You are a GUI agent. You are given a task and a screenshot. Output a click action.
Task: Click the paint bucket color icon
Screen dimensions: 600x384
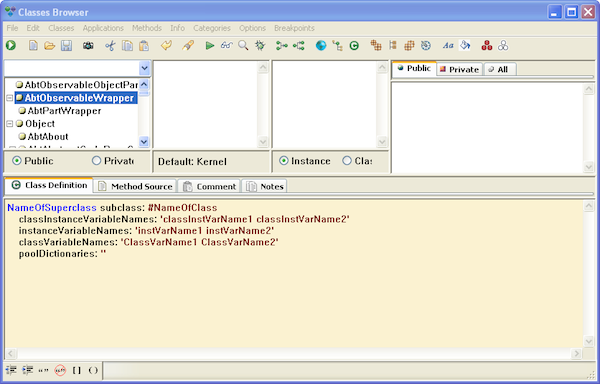pyautogui.click(x=465, y=46)
